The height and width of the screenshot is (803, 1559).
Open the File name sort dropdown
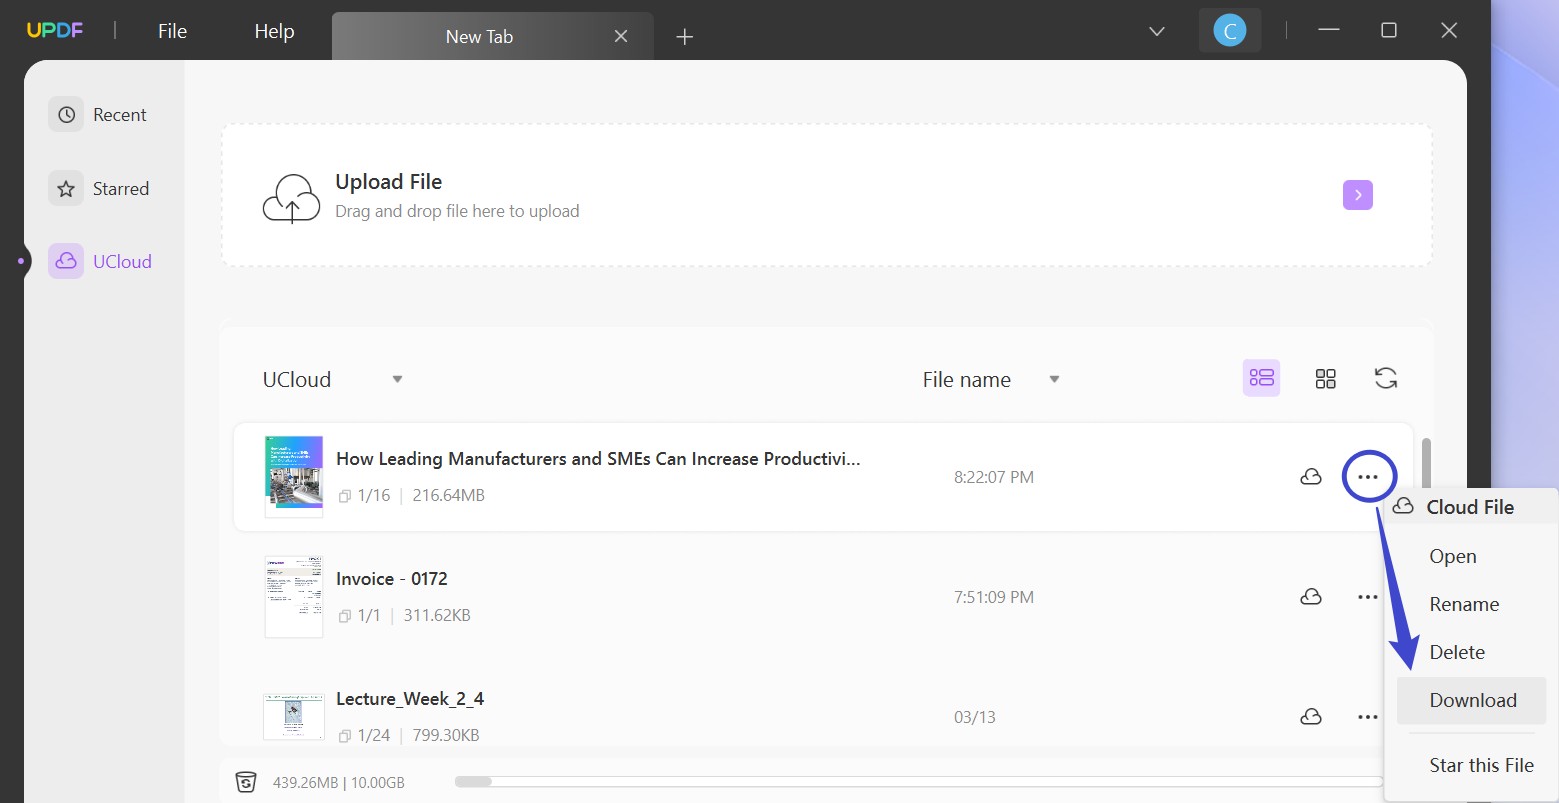point(990,379)
